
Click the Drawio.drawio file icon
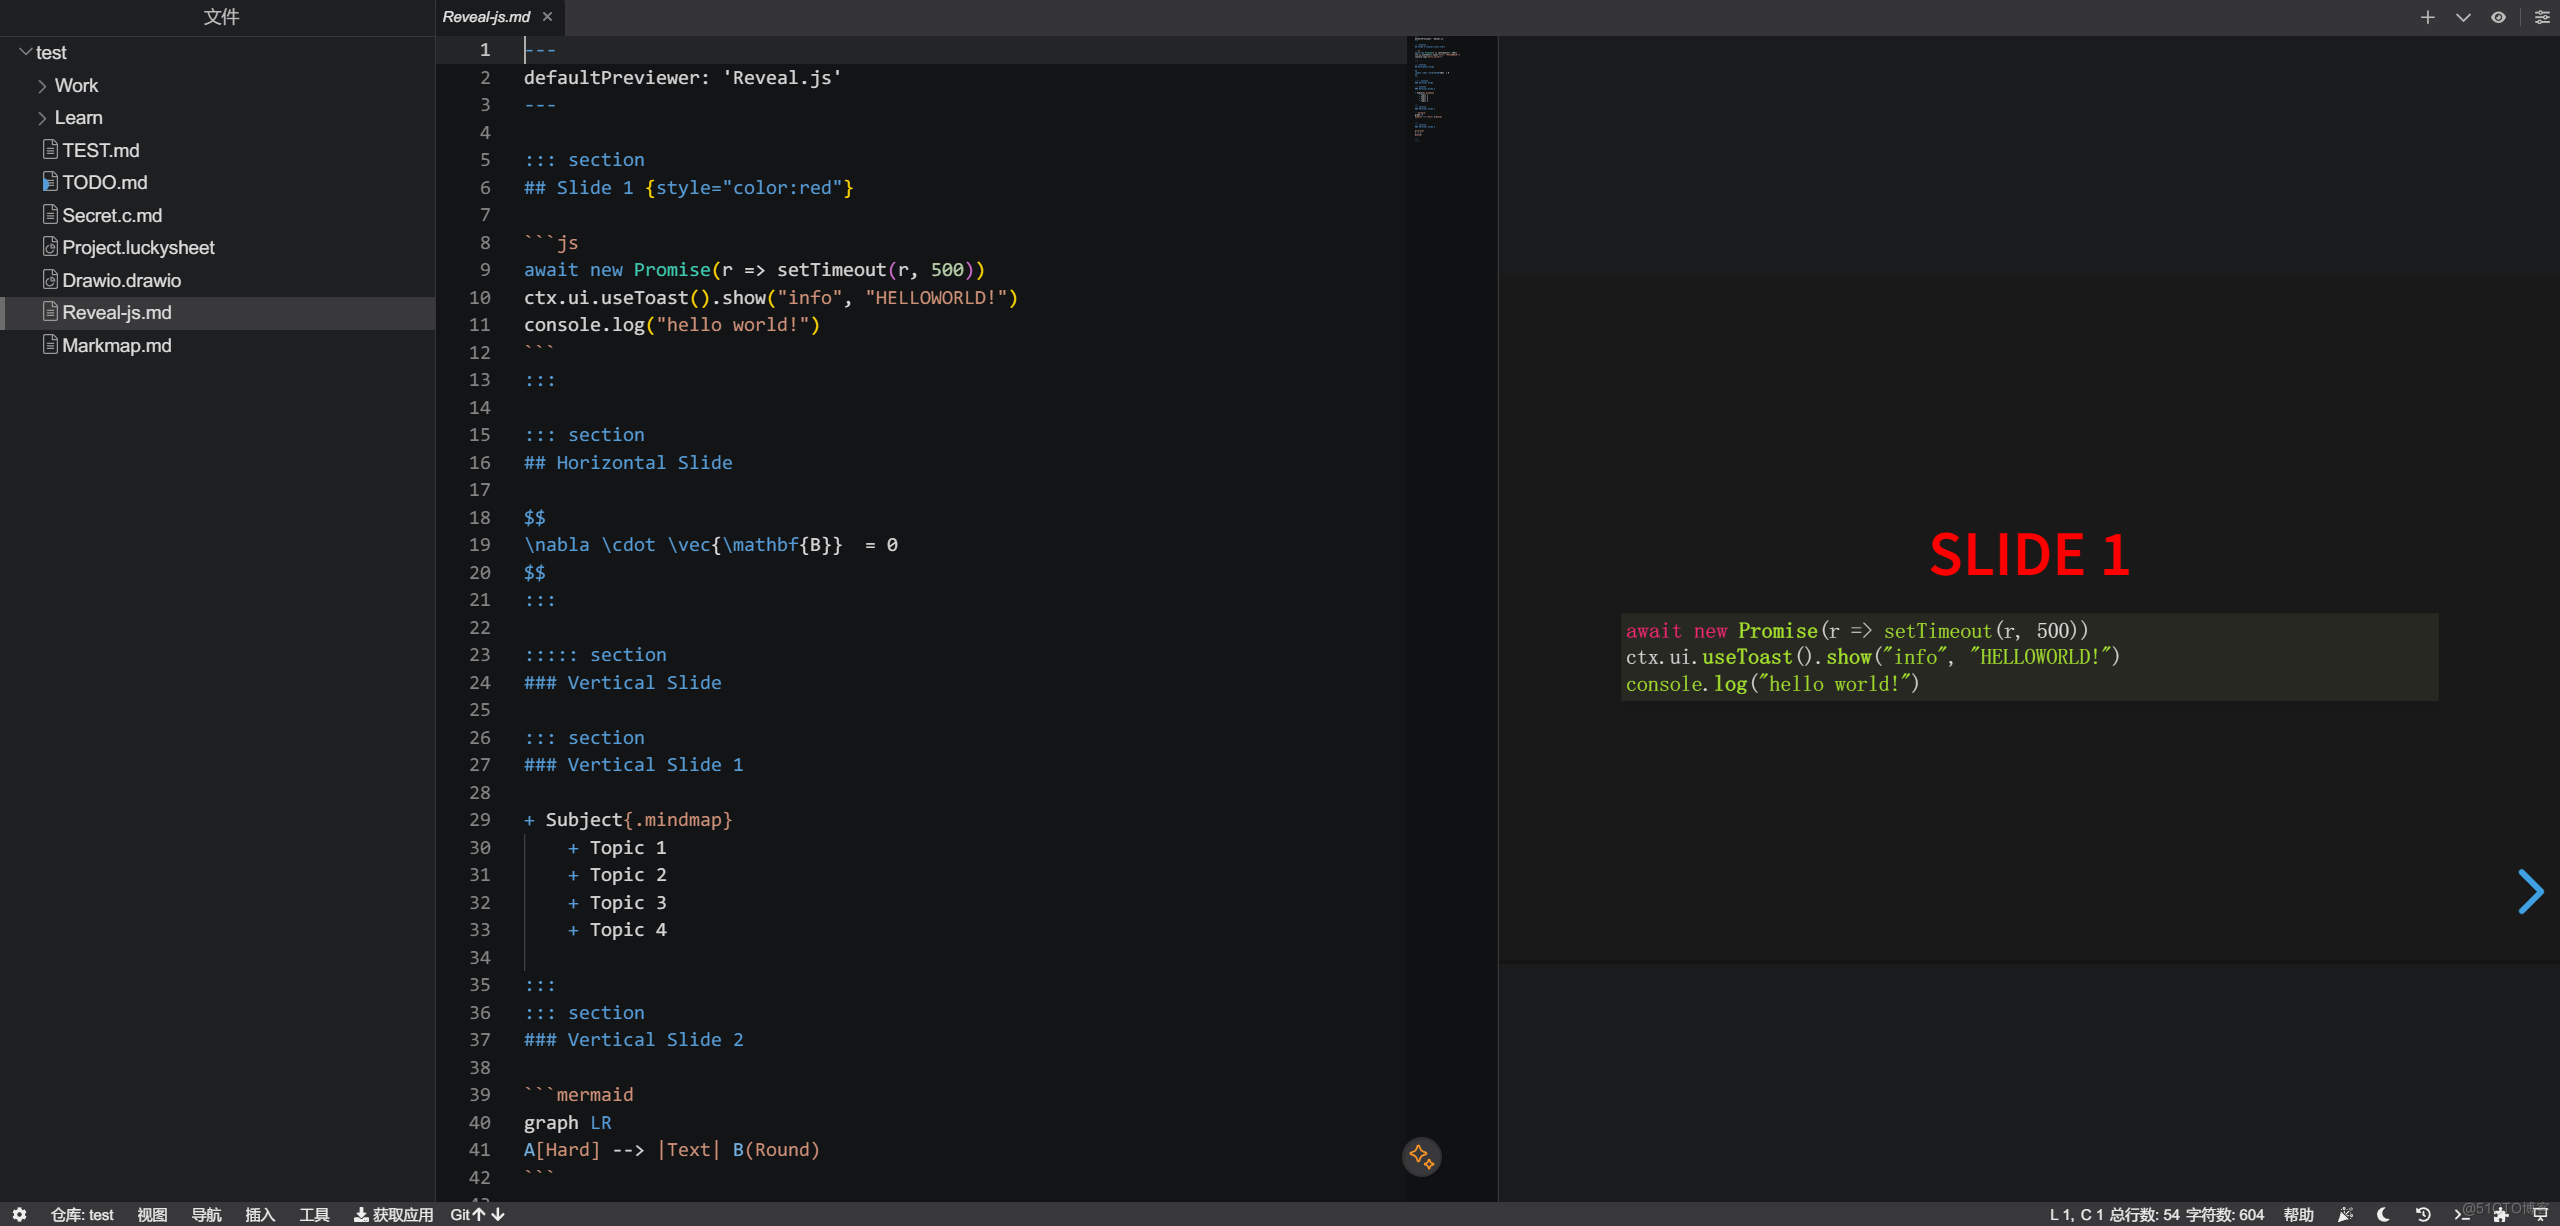50,279
